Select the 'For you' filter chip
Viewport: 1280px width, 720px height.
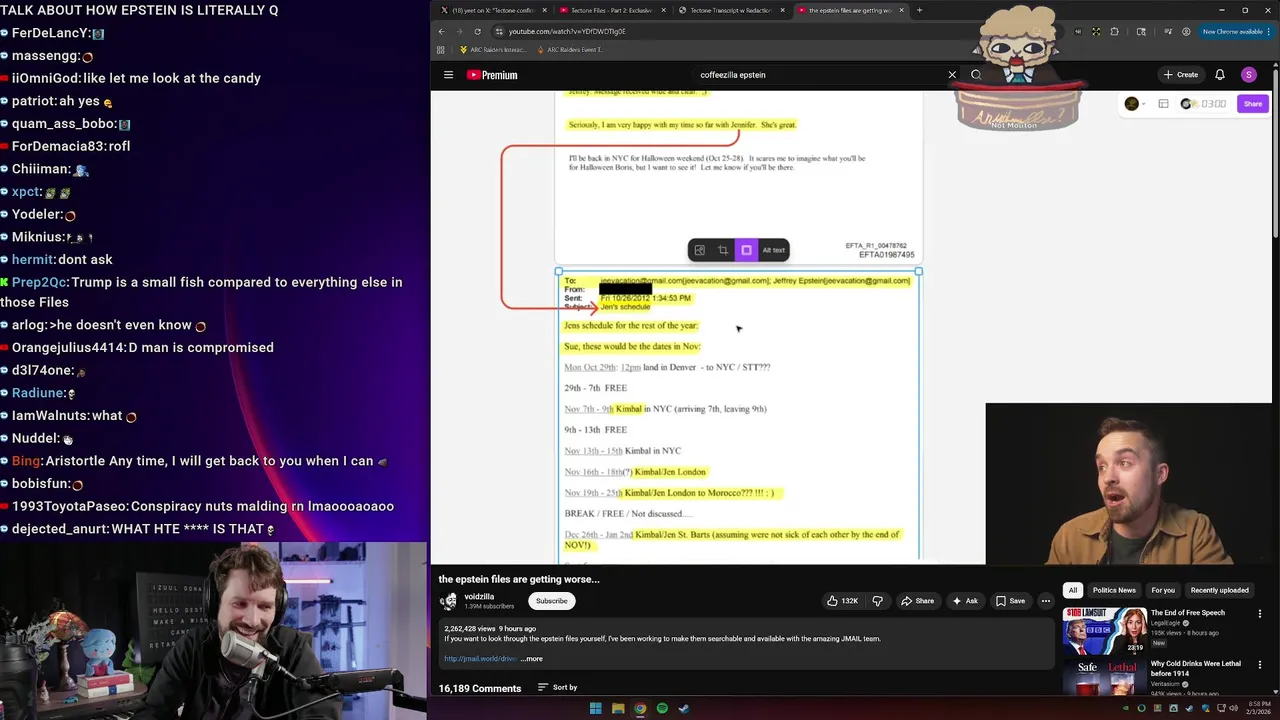[1163, 590]
